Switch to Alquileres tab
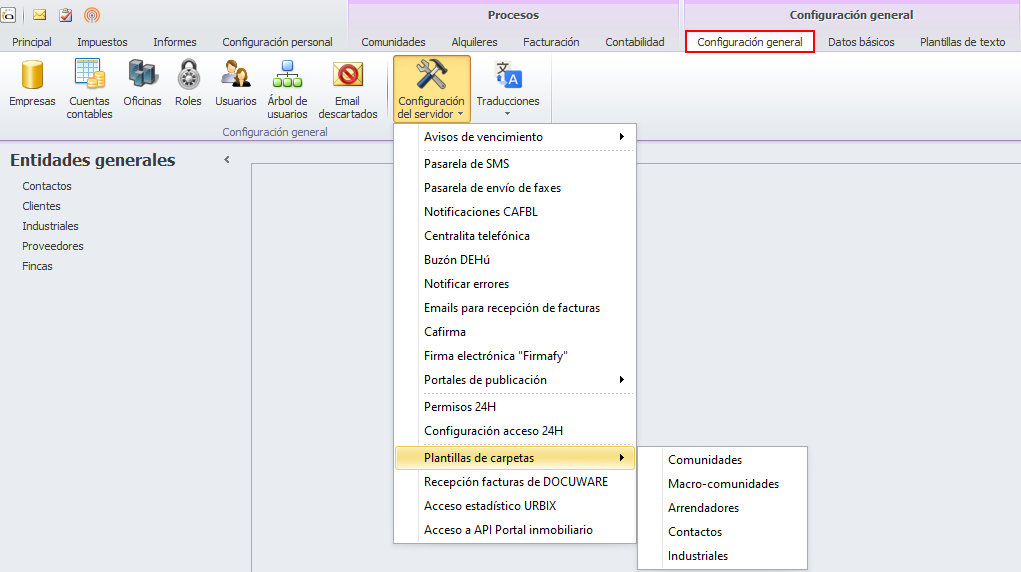This screenshot has width=1021, height=572. [x=474, y=42]
